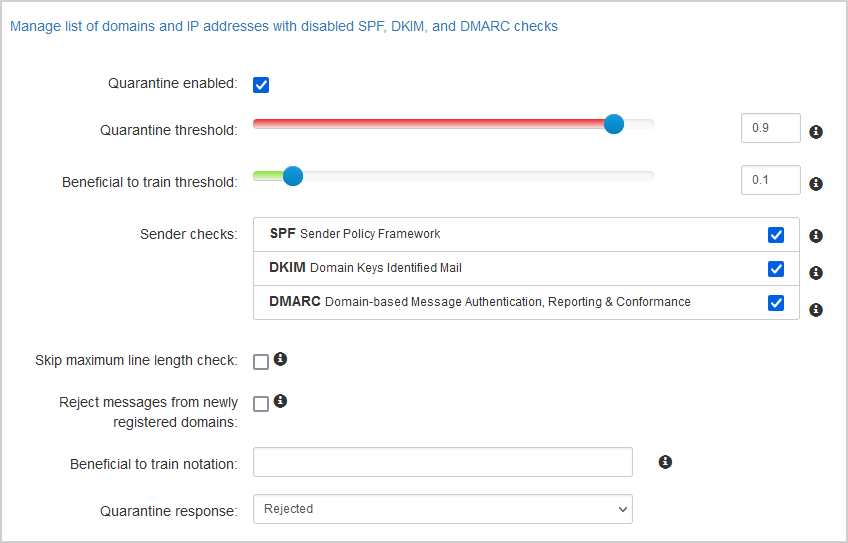The image size is (848, 543).
Task: Click info icon for newly registered domains option
Action: [x=281, y=401]
